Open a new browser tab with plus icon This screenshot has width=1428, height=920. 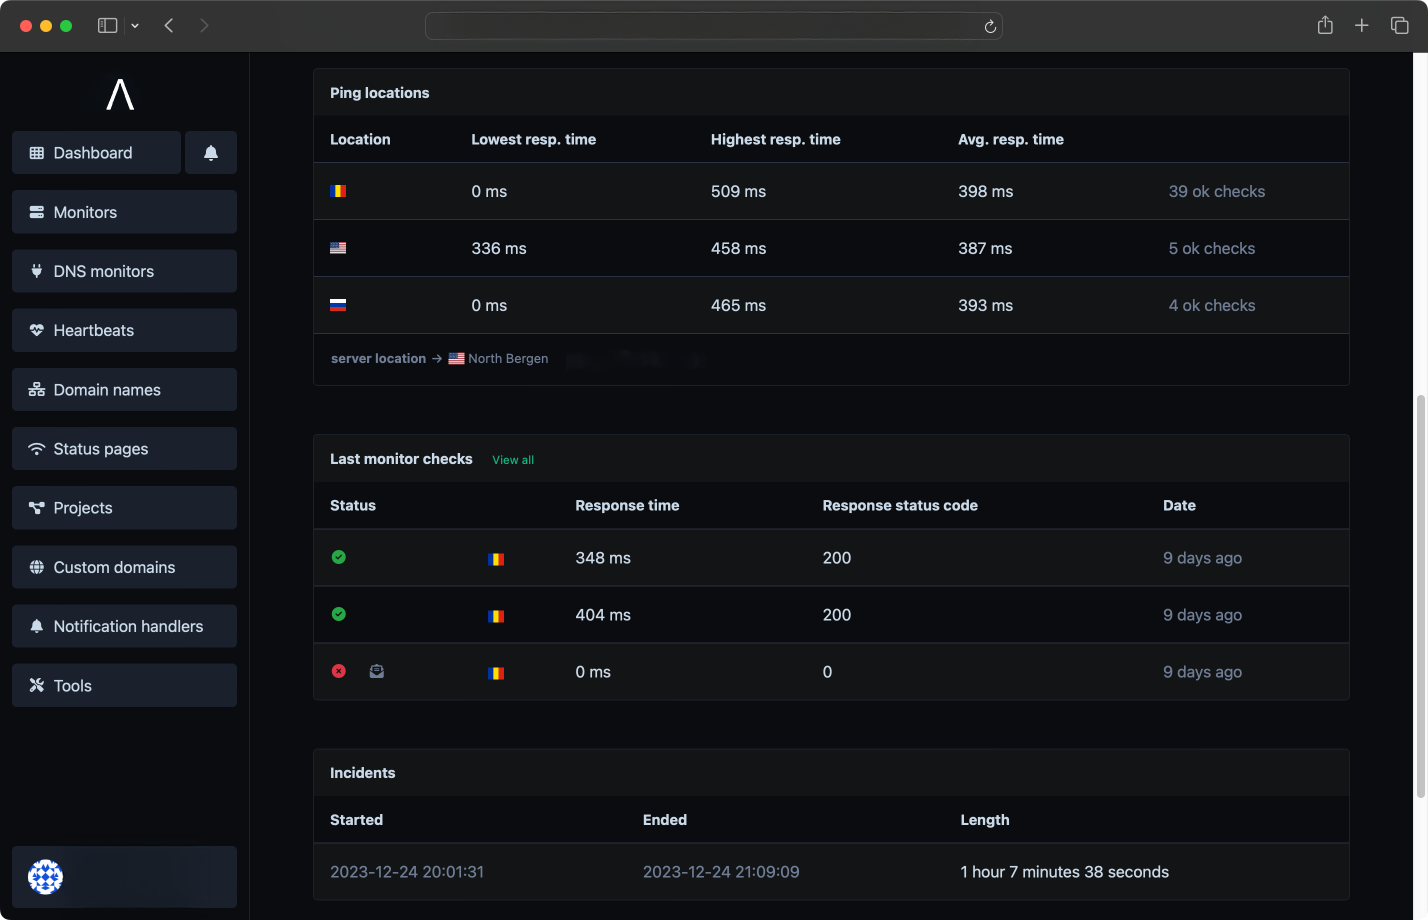1362,26
